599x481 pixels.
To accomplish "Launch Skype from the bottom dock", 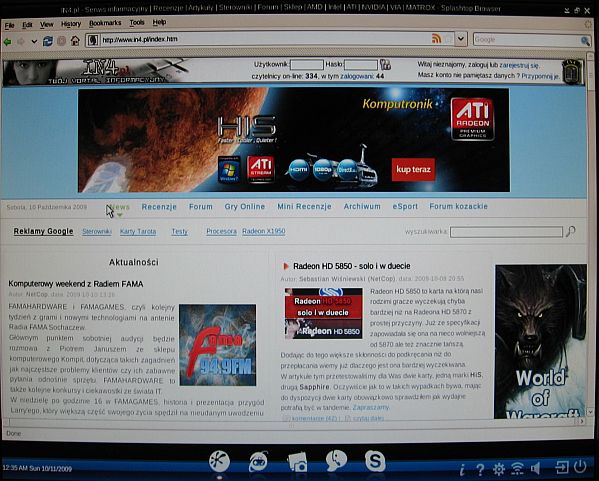I will click(375, 461).
